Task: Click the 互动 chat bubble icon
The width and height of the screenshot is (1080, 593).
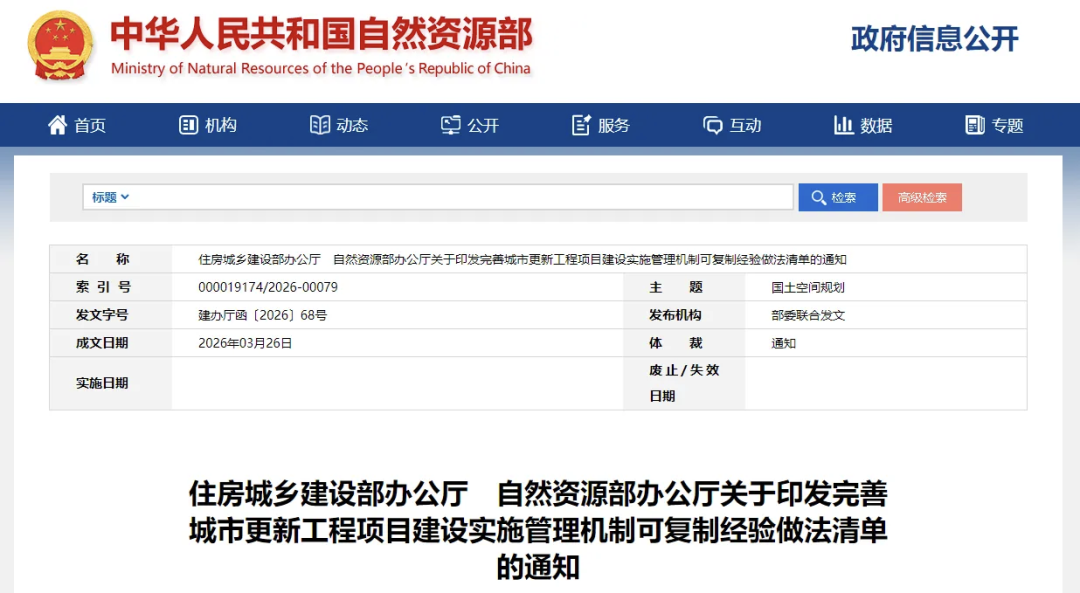Action: (713, 125)
